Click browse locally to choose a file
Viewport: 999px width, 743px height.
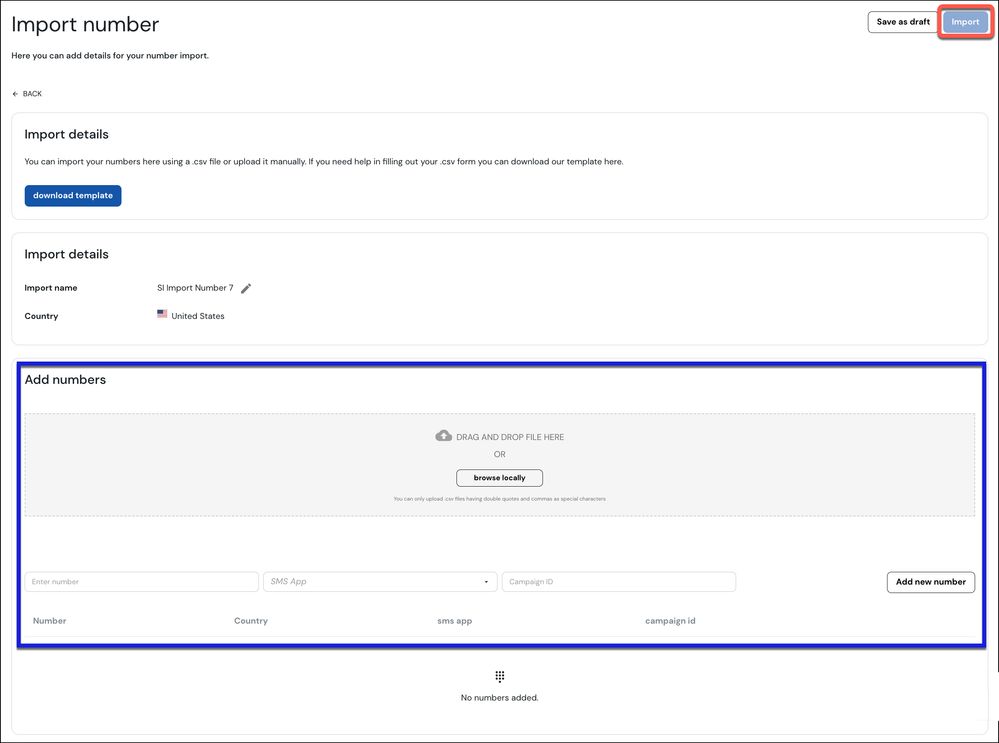click(x=500, y=478)
